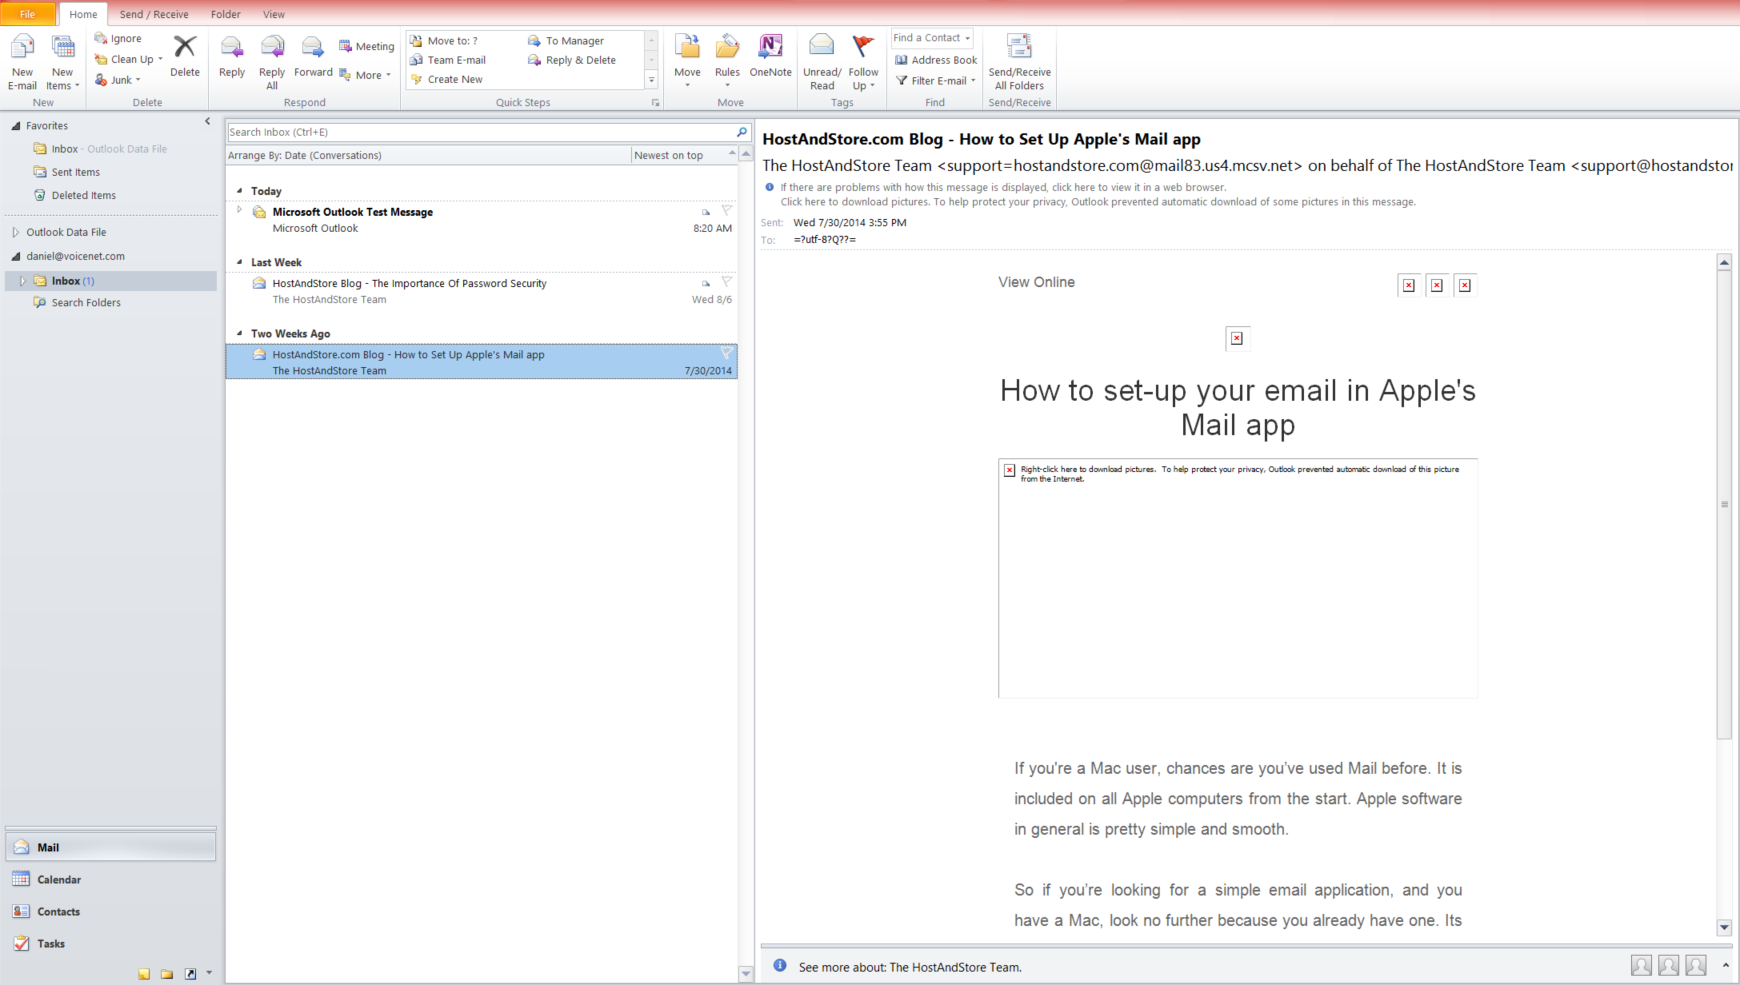Toggle Newest on top sort order

(x=684, y=155)
